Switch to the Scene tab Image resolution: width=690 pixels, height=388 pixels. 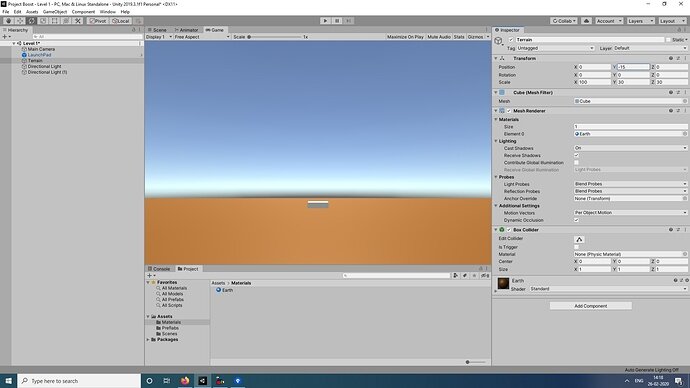coord(157,30)
